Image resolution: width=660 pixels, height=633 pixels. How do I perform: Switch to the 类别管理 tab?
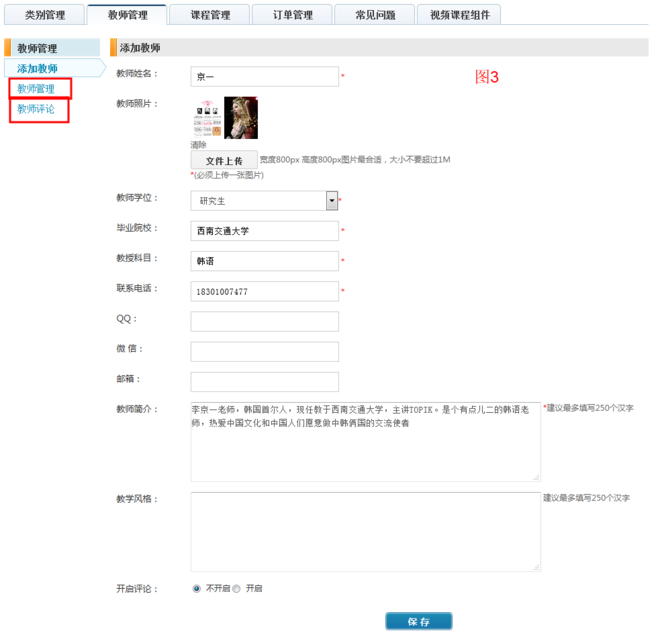point(44,15)
